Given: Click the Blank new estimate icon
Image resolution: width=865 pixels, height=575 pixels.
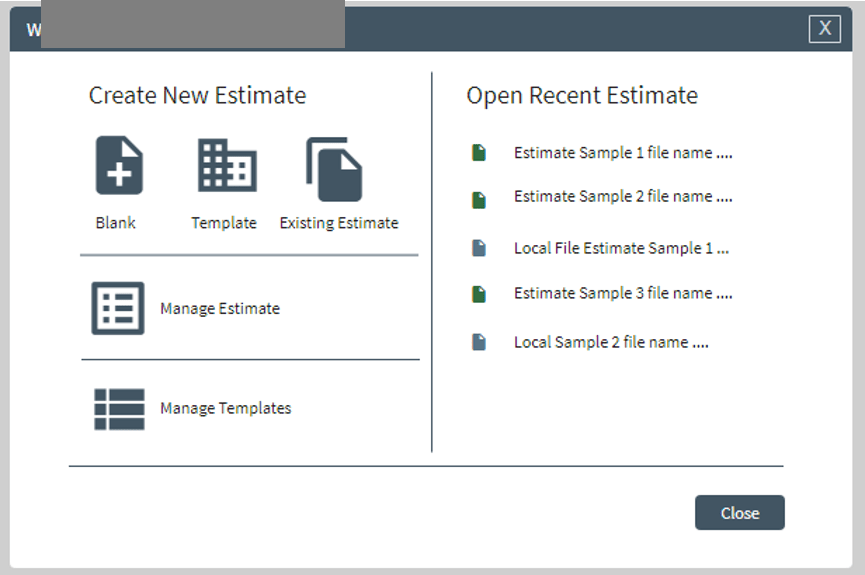Looking at the screenshot, I should tap(119, 166).
